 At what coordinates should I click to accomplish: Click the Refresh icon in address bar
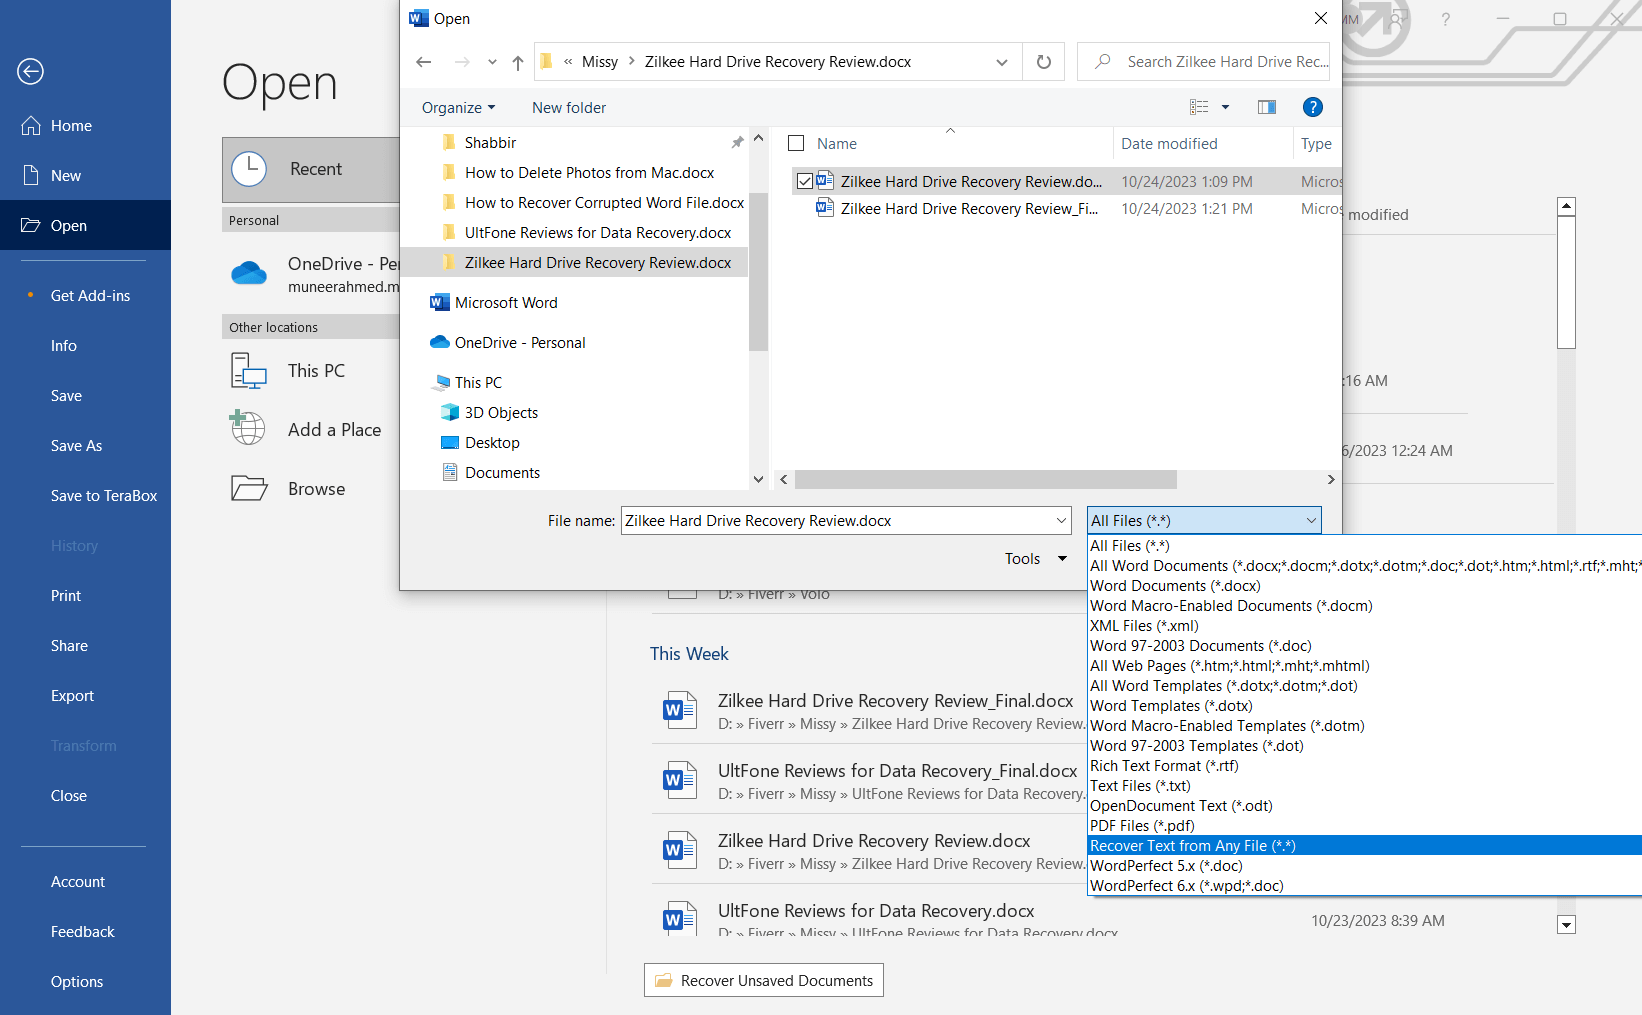click(1043, 61)
